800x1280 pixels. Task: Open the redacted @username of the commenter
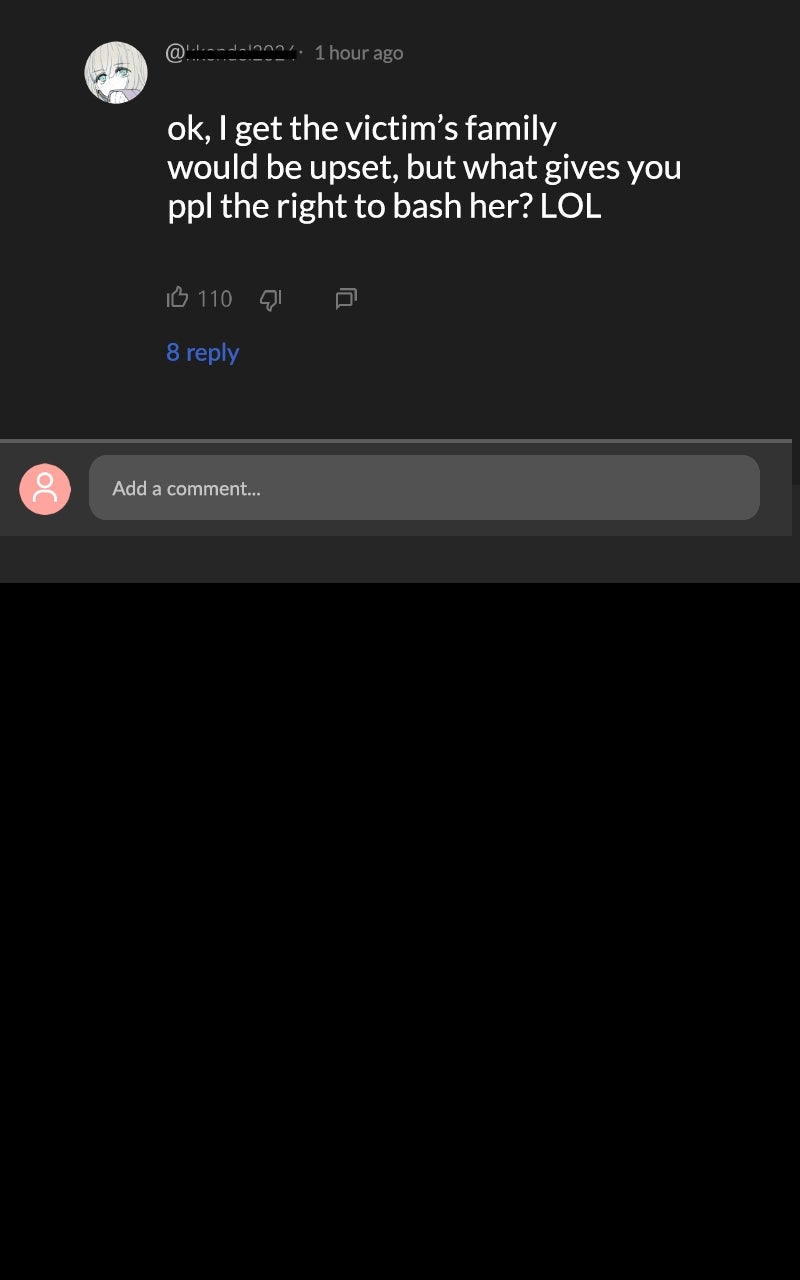click(231, 53)
